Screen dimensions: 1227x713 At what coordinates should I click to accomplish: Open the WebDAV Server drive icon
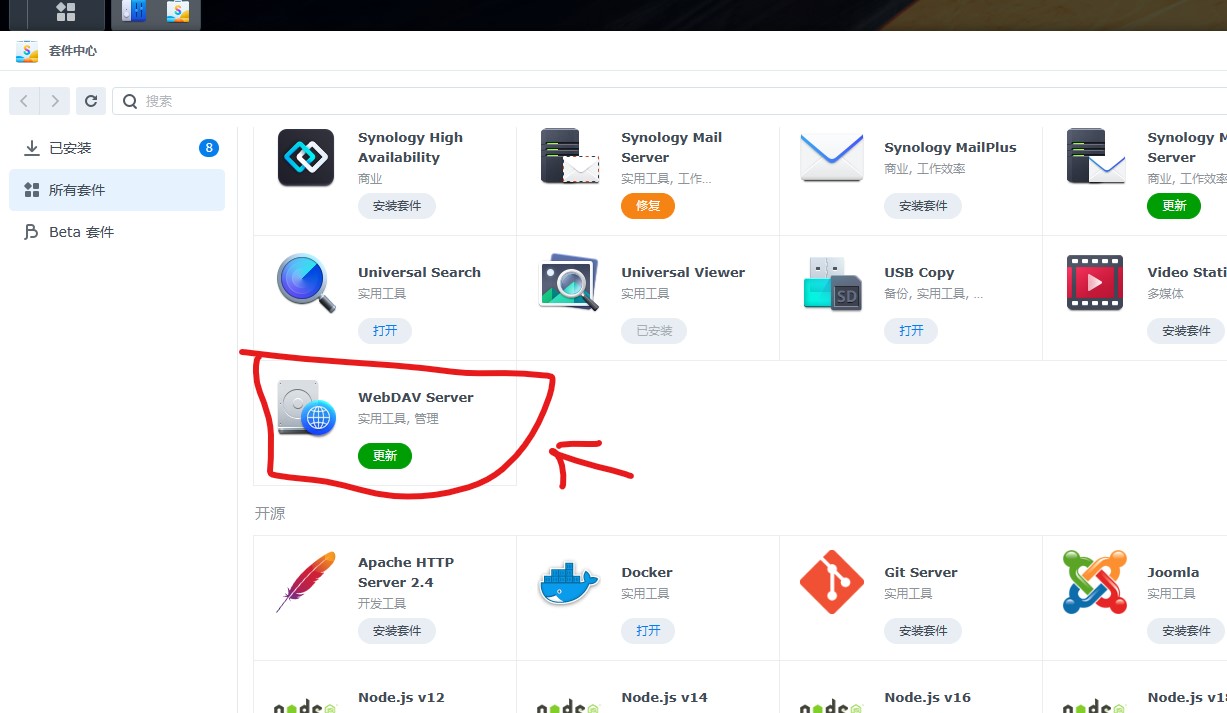pos(306,408)
